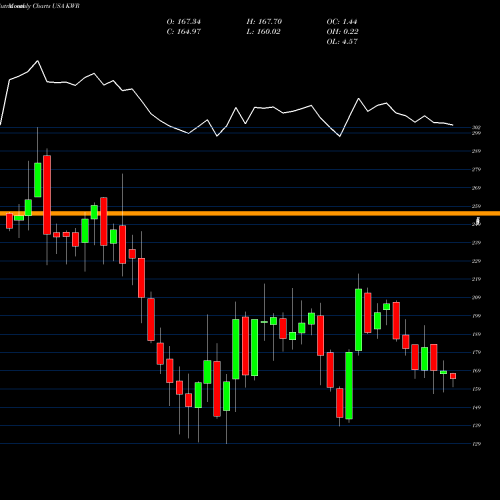Click the 149 price axis label
Screen dimensions: 500x500
tap(476, 407)
